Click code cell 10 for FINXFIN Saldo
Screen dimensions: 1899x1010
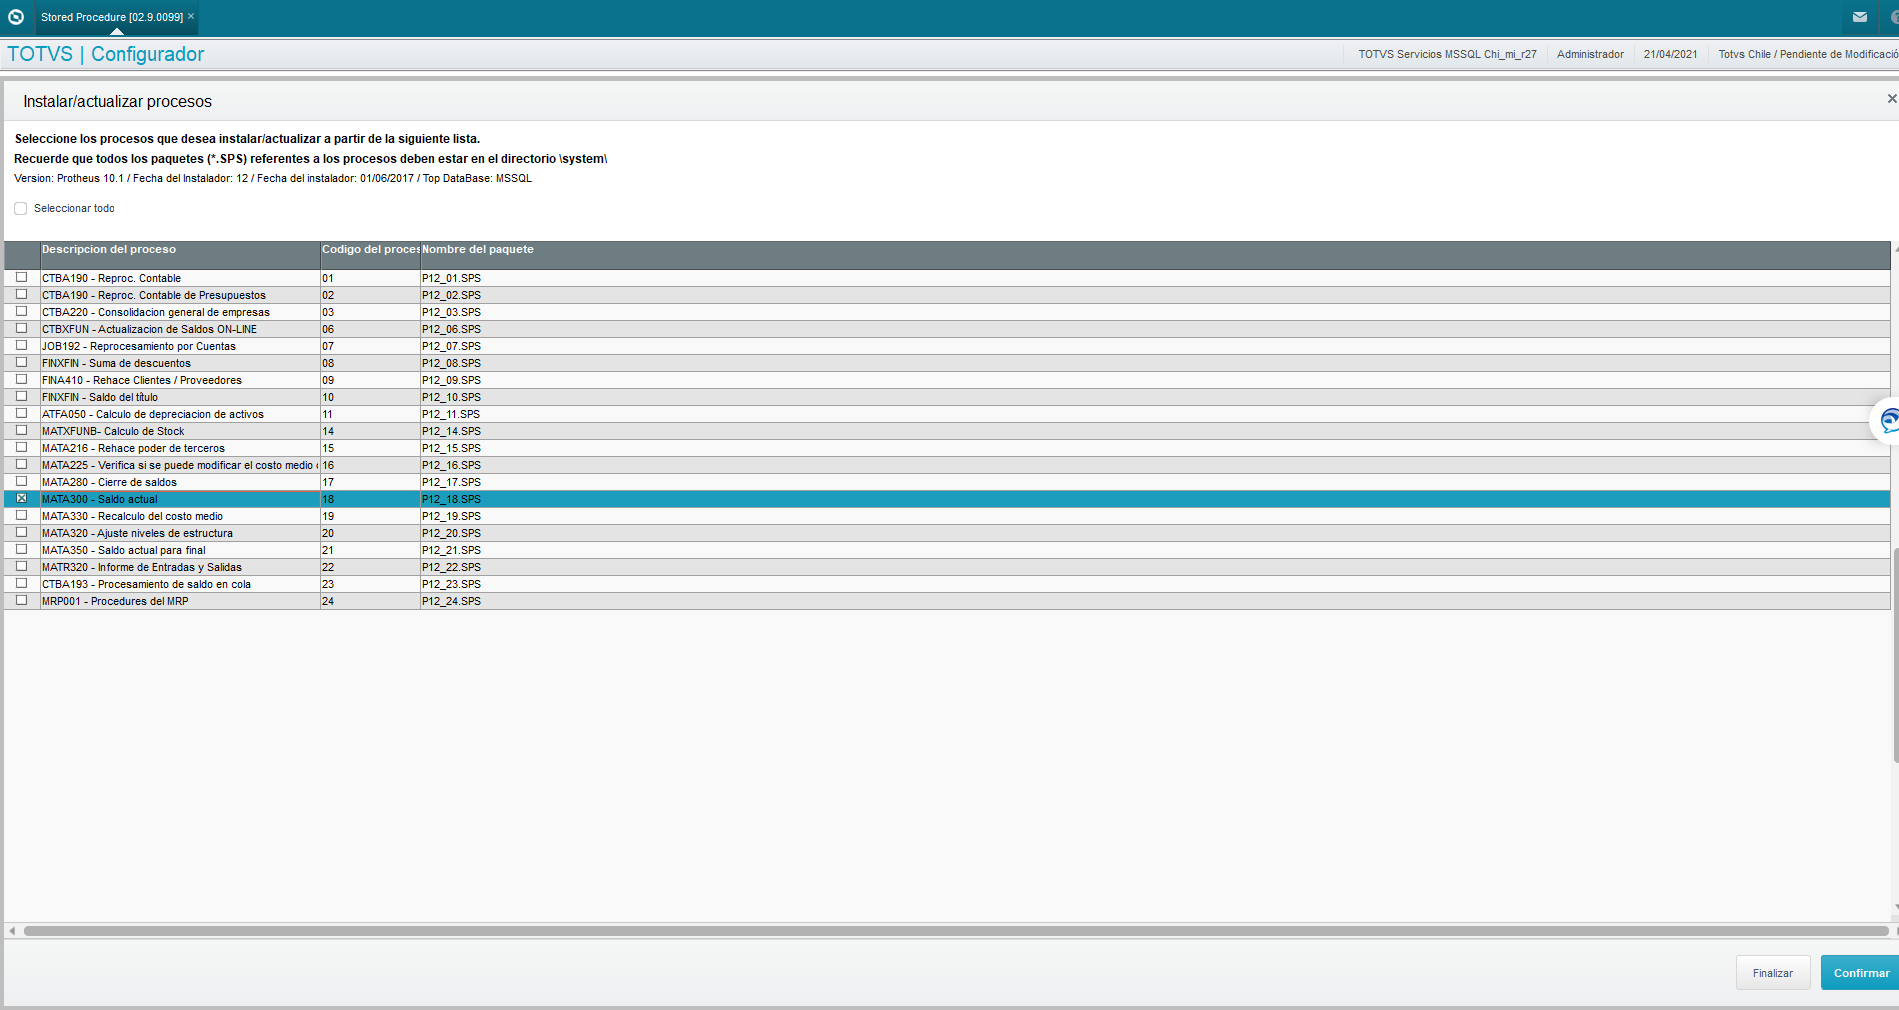[370, 397]
